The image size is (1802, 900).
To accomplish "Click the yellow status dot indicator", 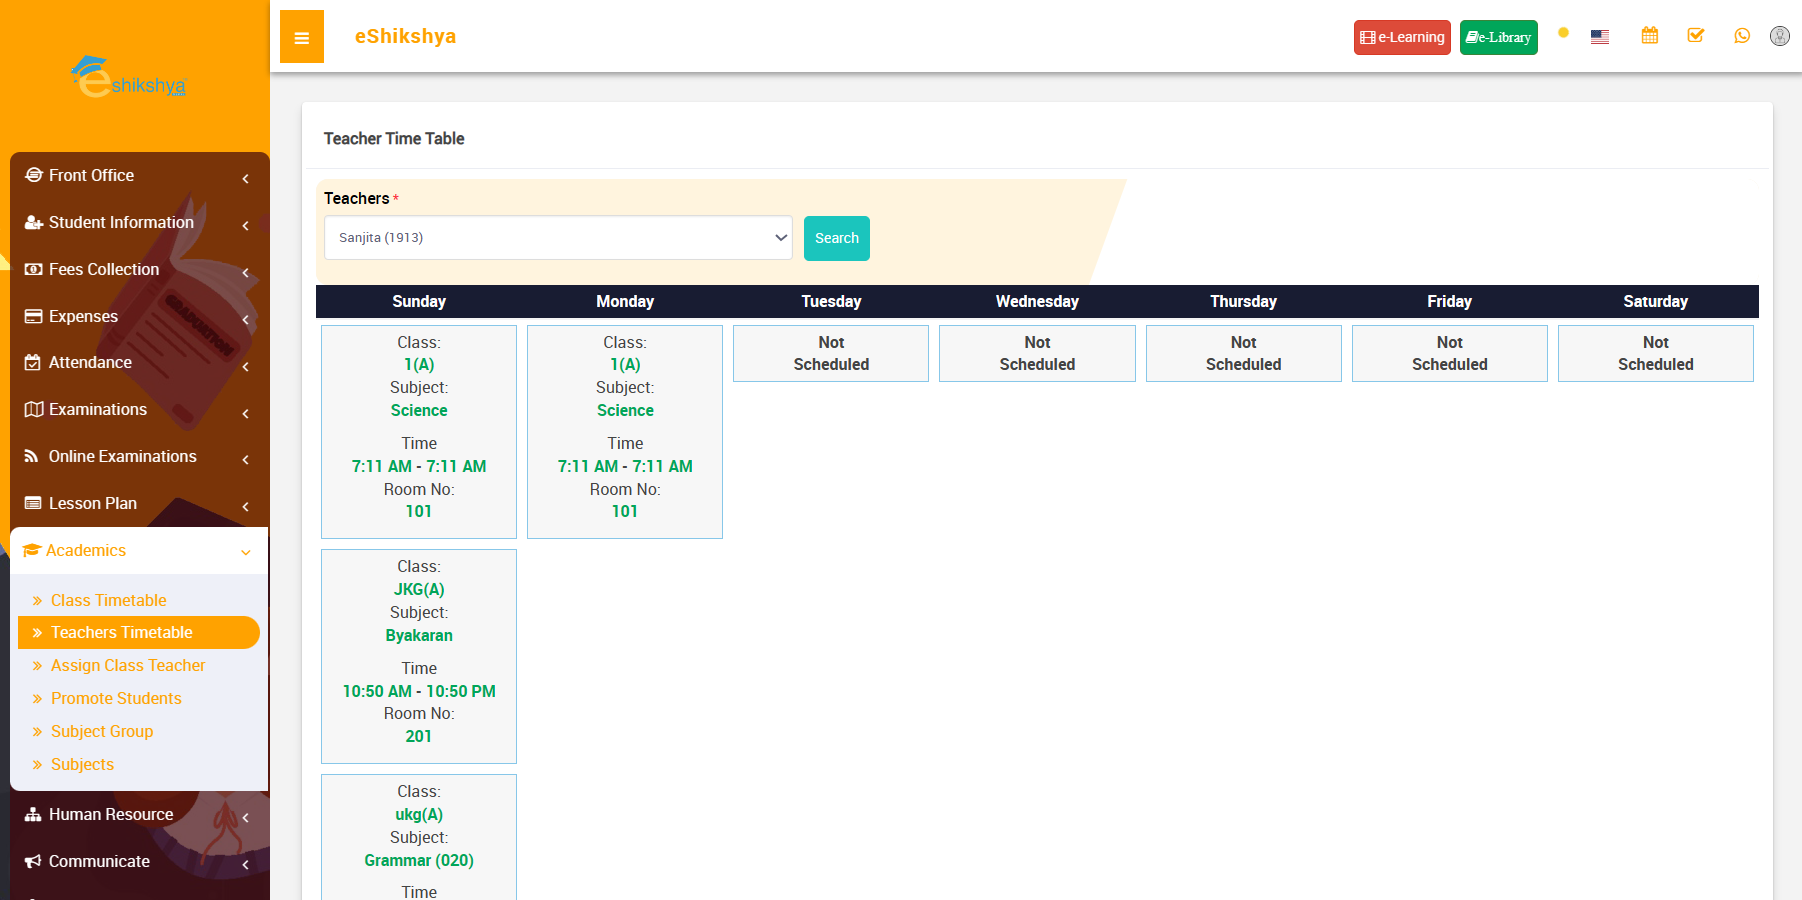I will pos(1563,33).
